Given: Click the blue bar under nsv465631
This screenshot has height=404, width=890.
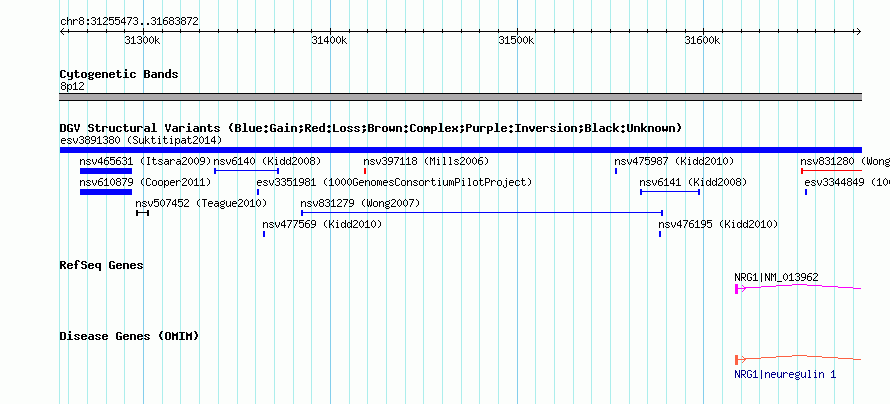Looking at the screenshot, I should click(106, 171).
